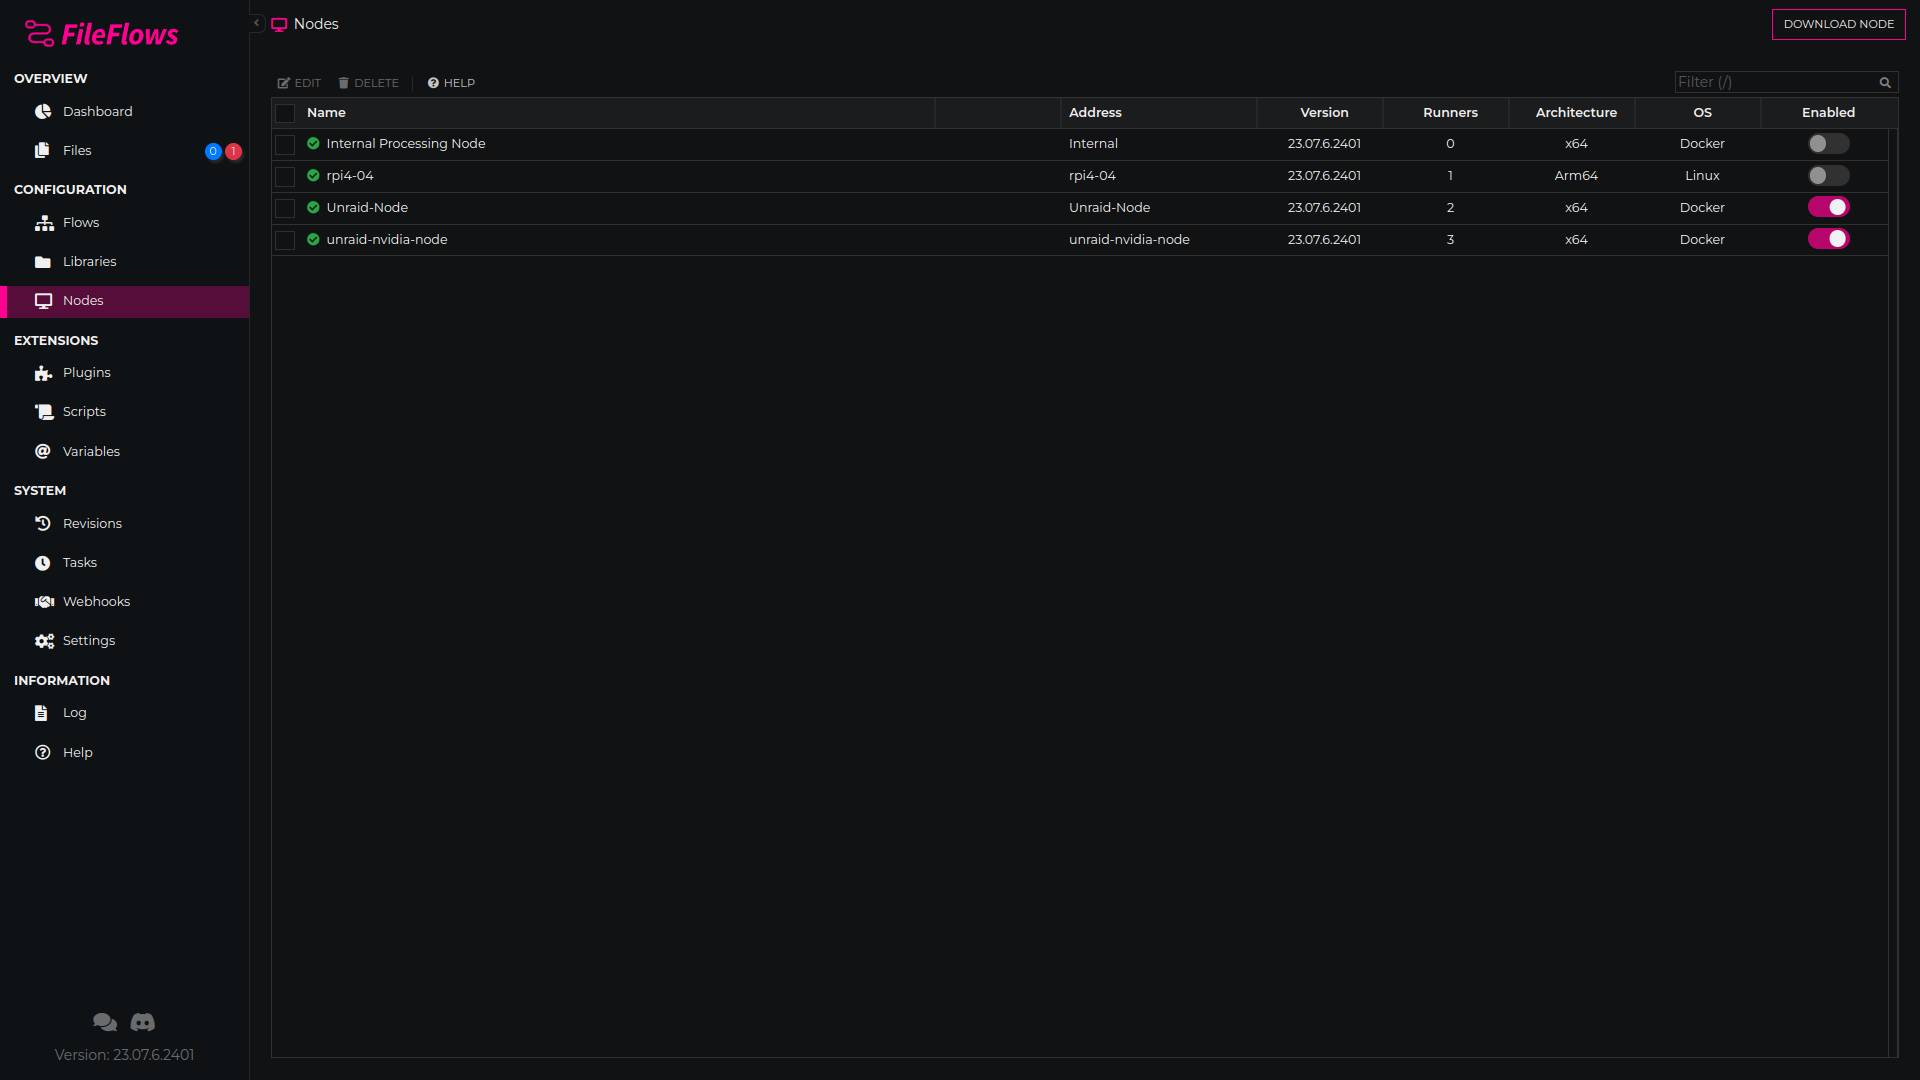Screen dimensions: 1920x1080
Task: Click the Enabled column header
Action: pos(1828,113)
